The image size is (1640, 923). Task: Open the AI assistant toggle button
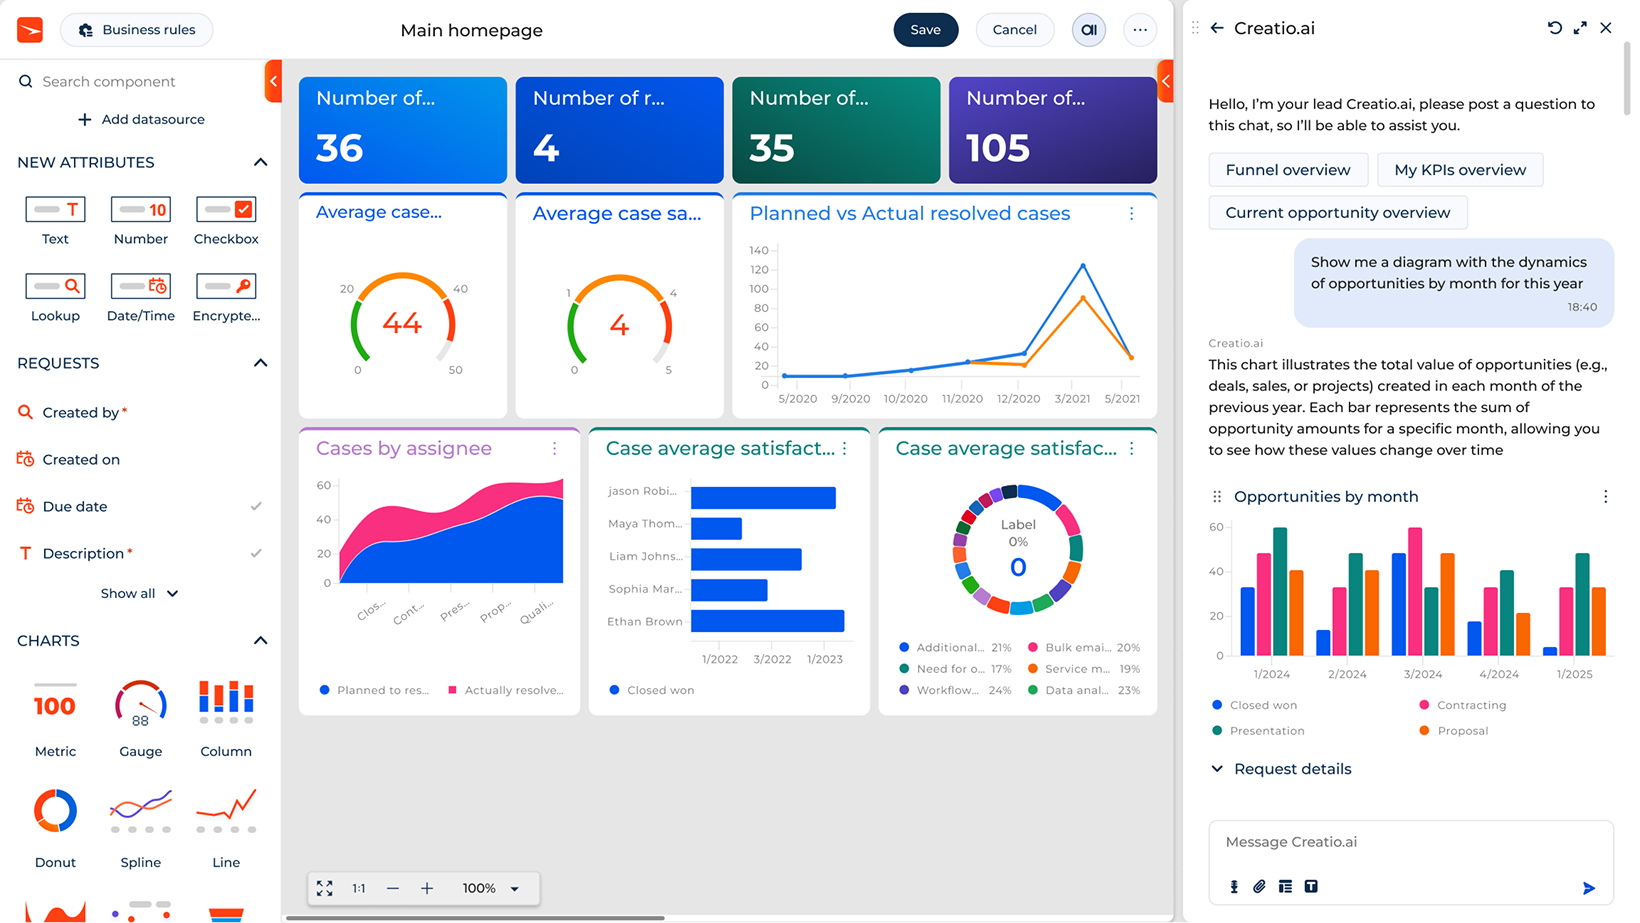(1088, 30)
